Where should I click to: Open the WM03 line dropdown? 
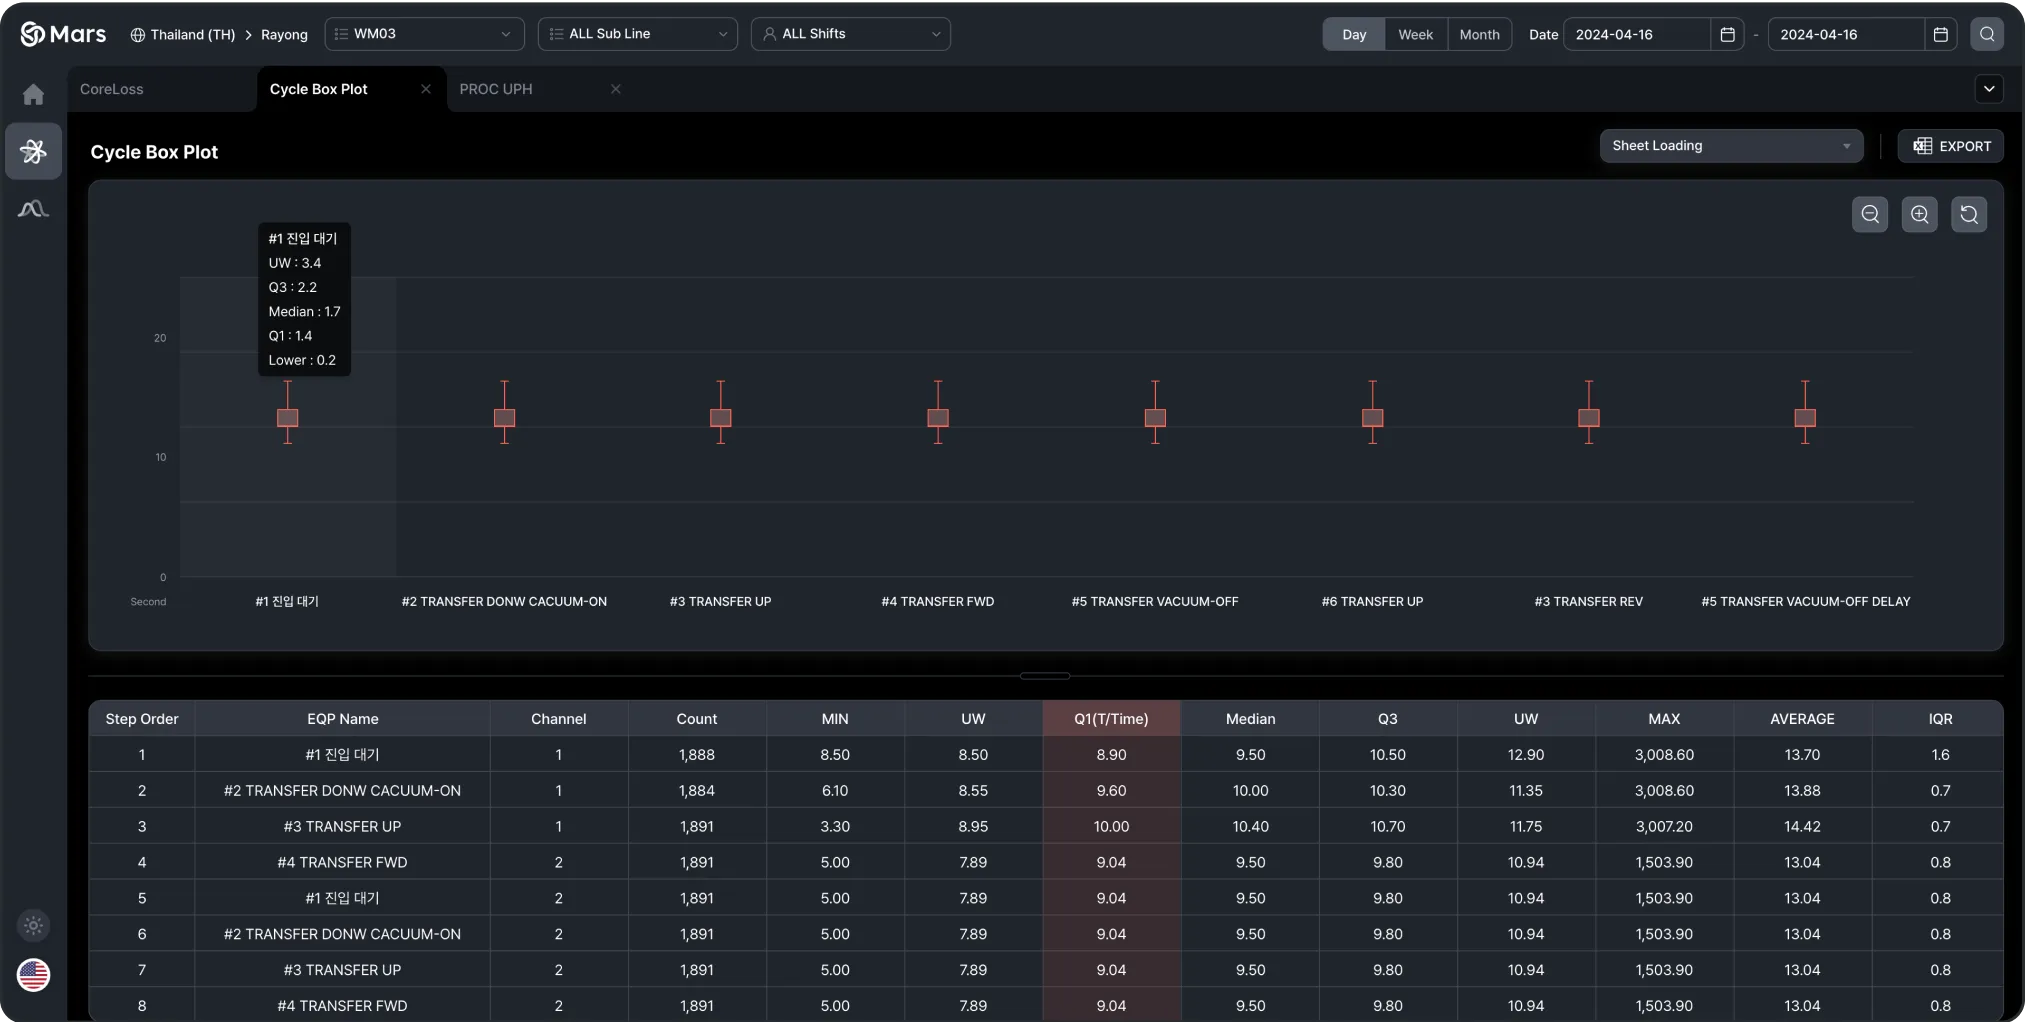point(424,34)
